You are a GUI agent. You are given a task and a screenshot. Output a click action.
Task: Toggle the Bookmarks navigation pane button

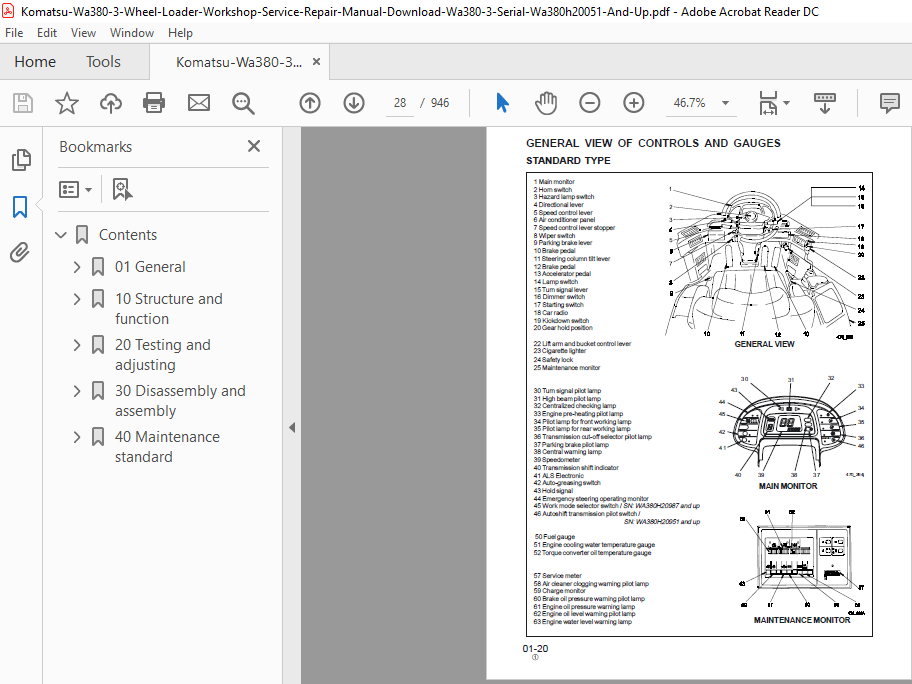(x=20, y=206)
